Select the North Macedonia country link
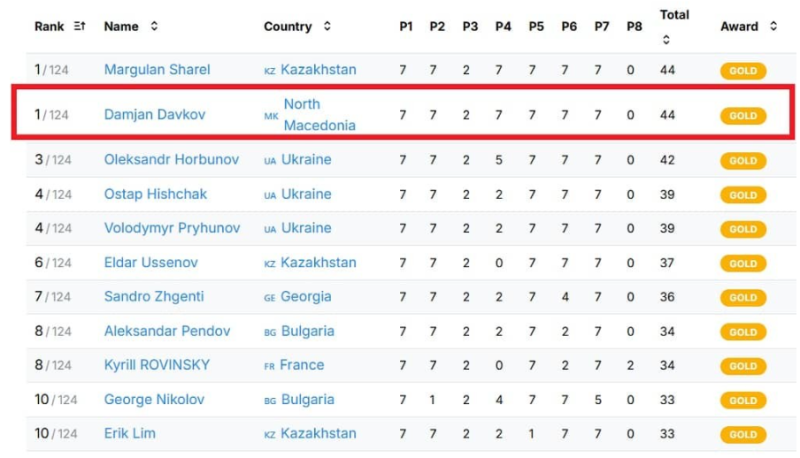The height and width of the screenshot is (458, 800). coord(319,115)
